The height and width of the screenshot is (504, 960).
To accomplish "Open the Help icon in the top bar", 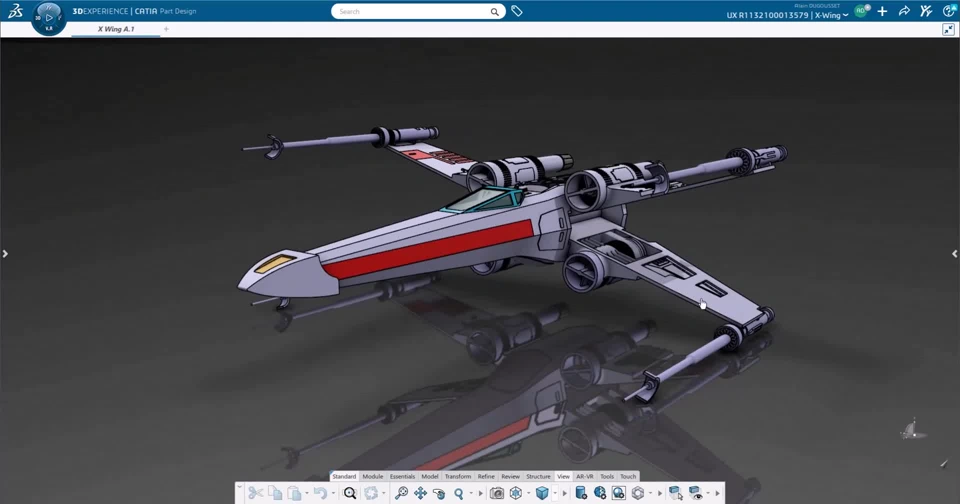I will click(949, 11).
